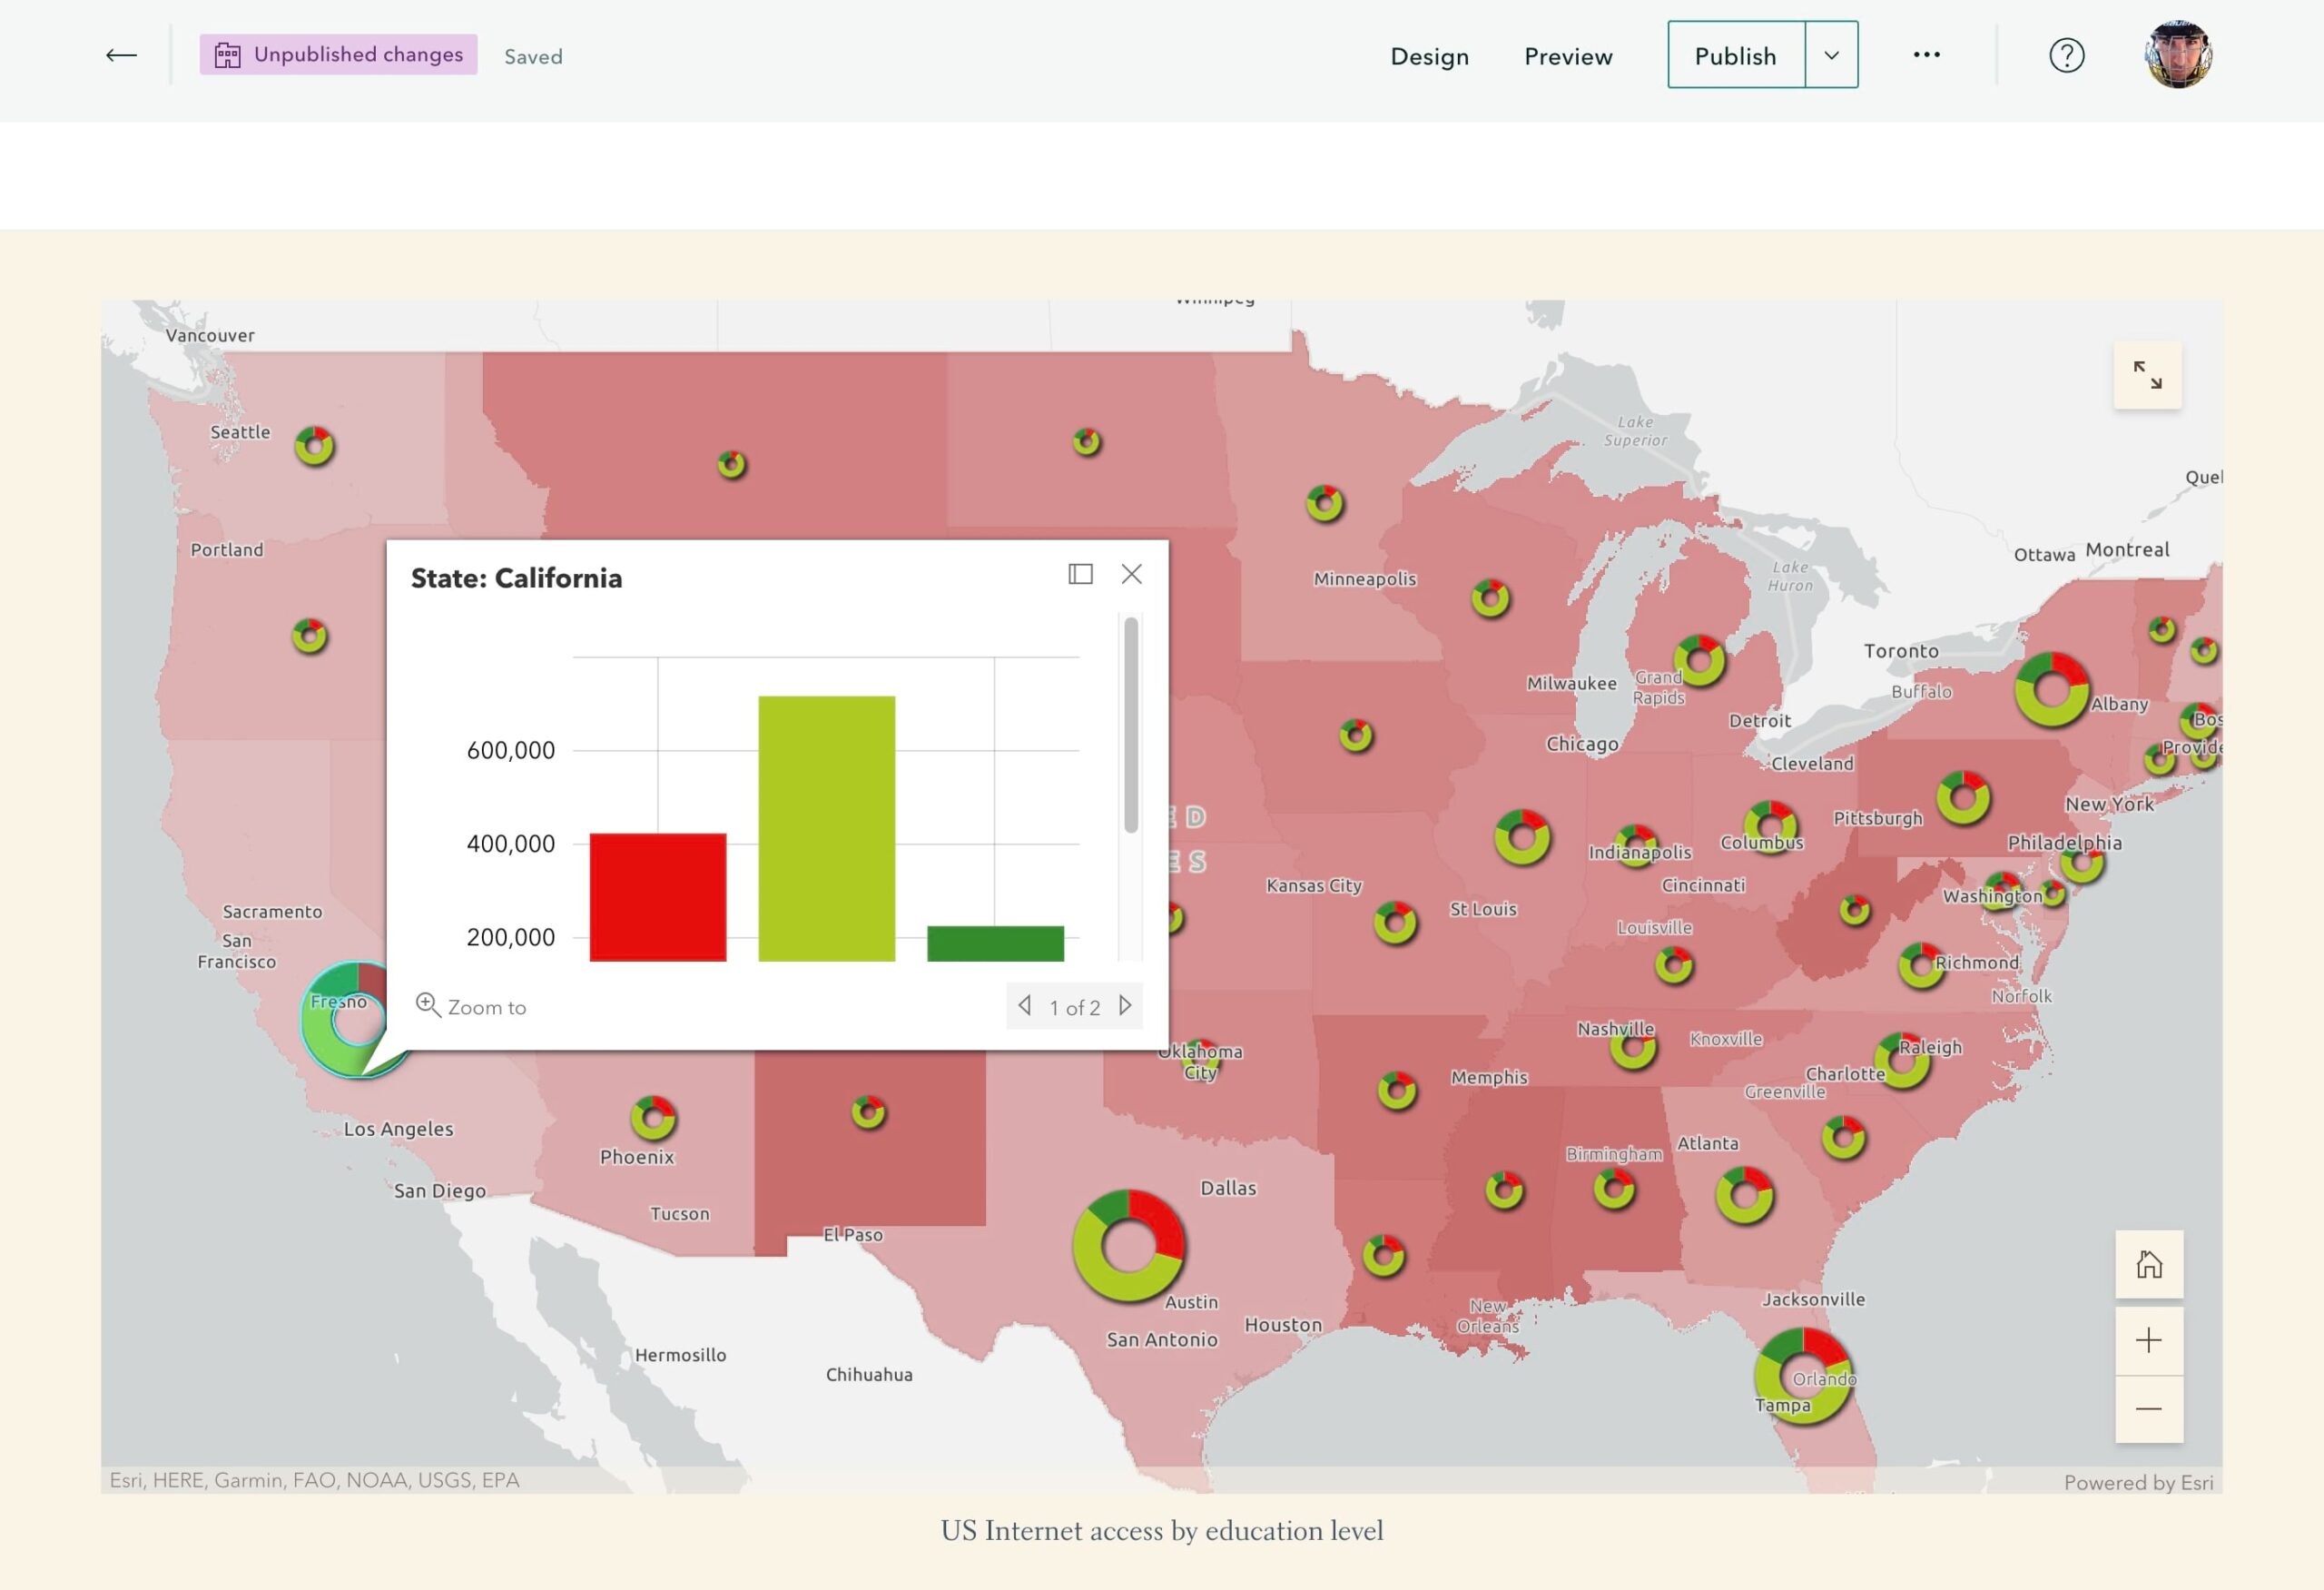Viewport: 2324px width, 1590px height.
Task: Open the Preview tab
Action: tap(1567, 57)
